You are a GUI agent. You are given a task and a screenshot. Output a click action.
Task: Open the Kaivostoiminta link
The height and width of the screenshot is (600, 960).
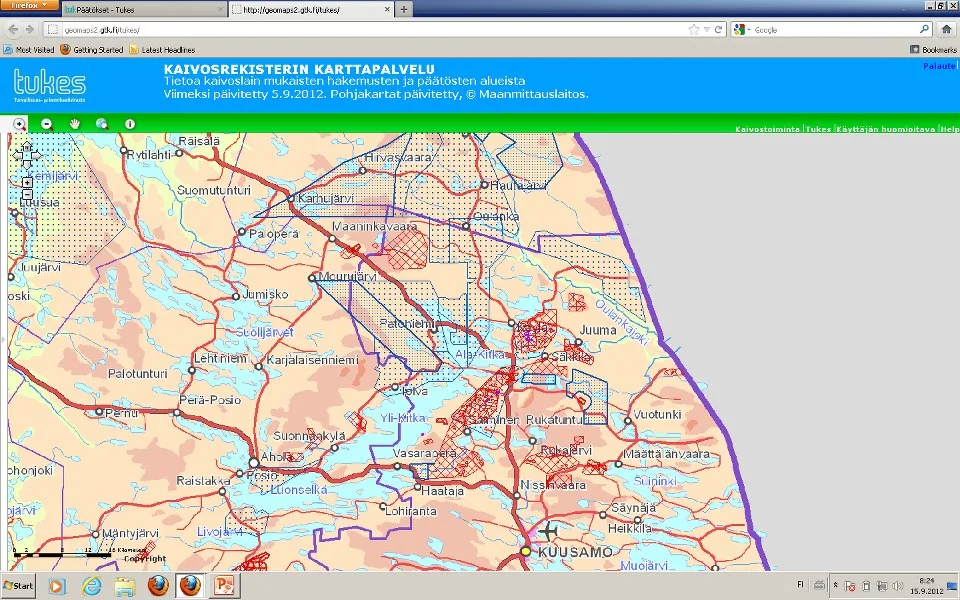point(767,130)
